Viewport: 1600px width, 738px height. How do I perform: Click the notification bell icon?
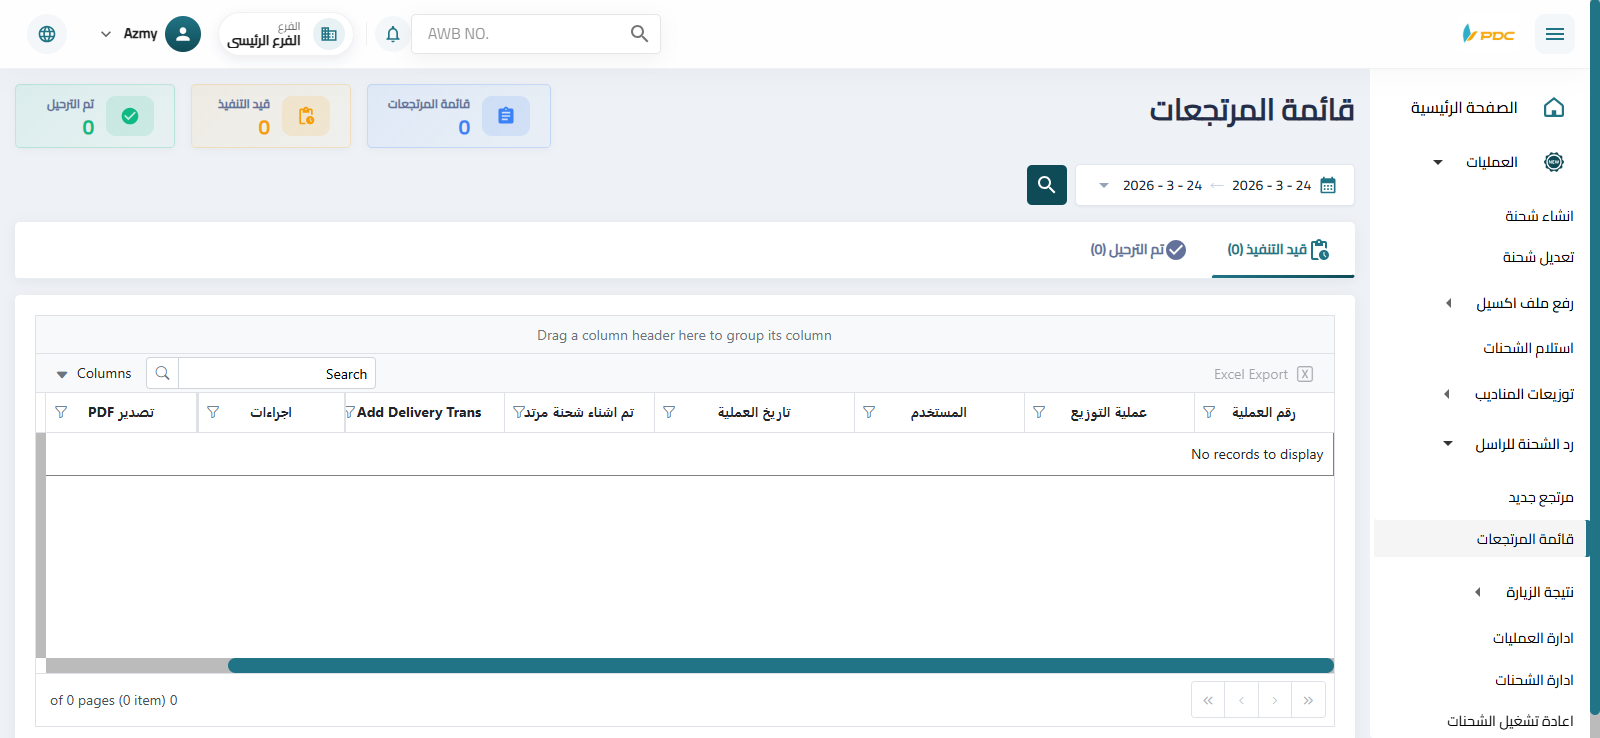[x=393, y=34]
